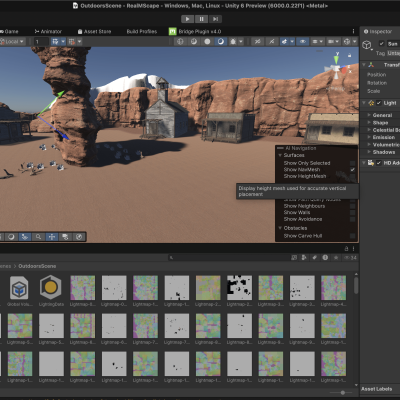400x400 pixels.
Task: Toggle 2D view white circle icon
Action: pyautogui.click(x=207, y=42)
